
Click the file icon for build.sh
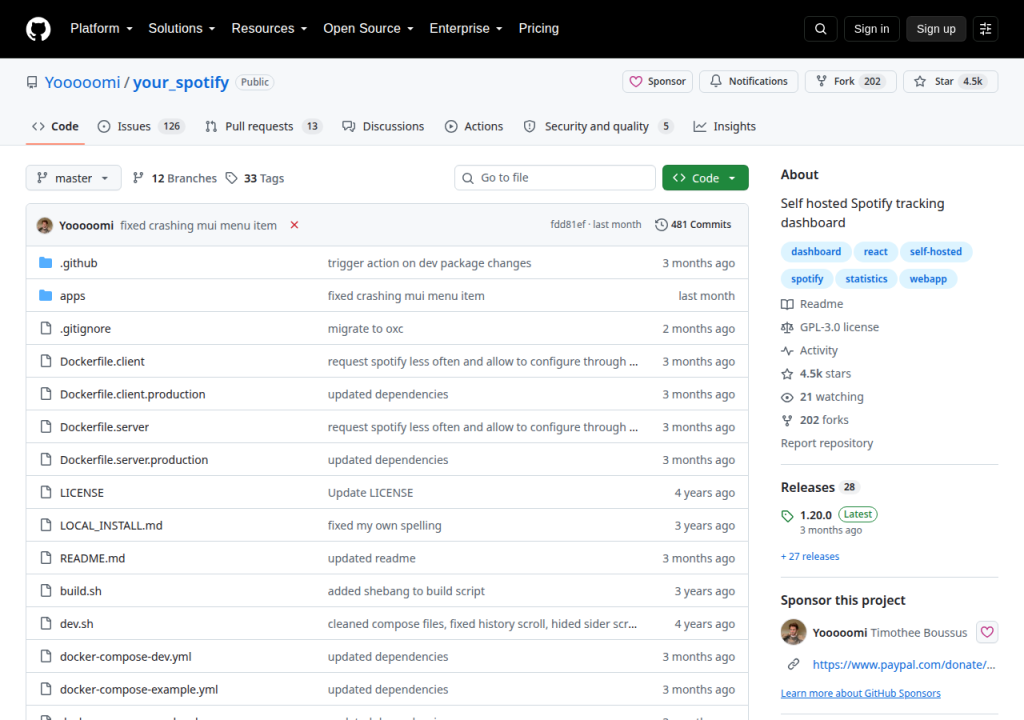[46, 591]
